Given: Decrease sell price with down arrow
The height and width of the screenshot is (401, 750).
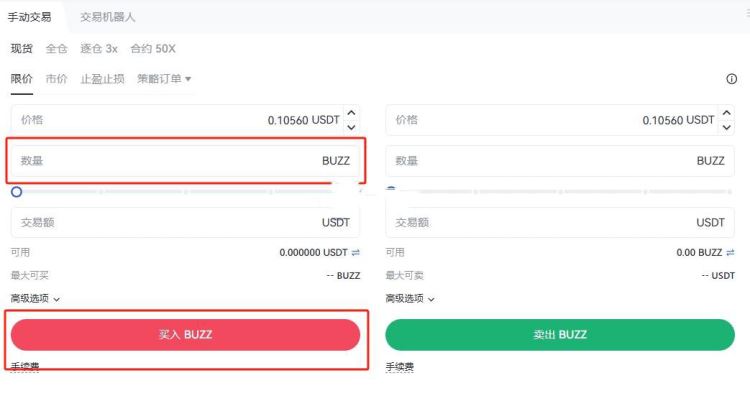Looking at the screenshot, I should pos(727,127).
